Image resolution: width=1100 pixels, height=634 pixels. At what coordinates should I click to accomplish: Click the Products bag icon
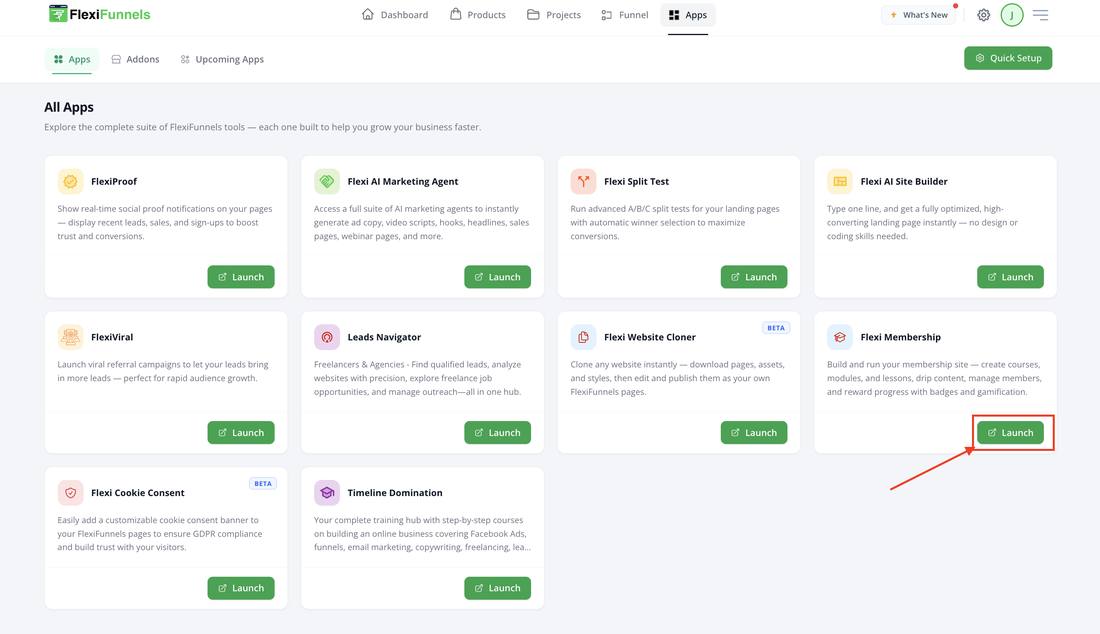(x=456, y=14)
